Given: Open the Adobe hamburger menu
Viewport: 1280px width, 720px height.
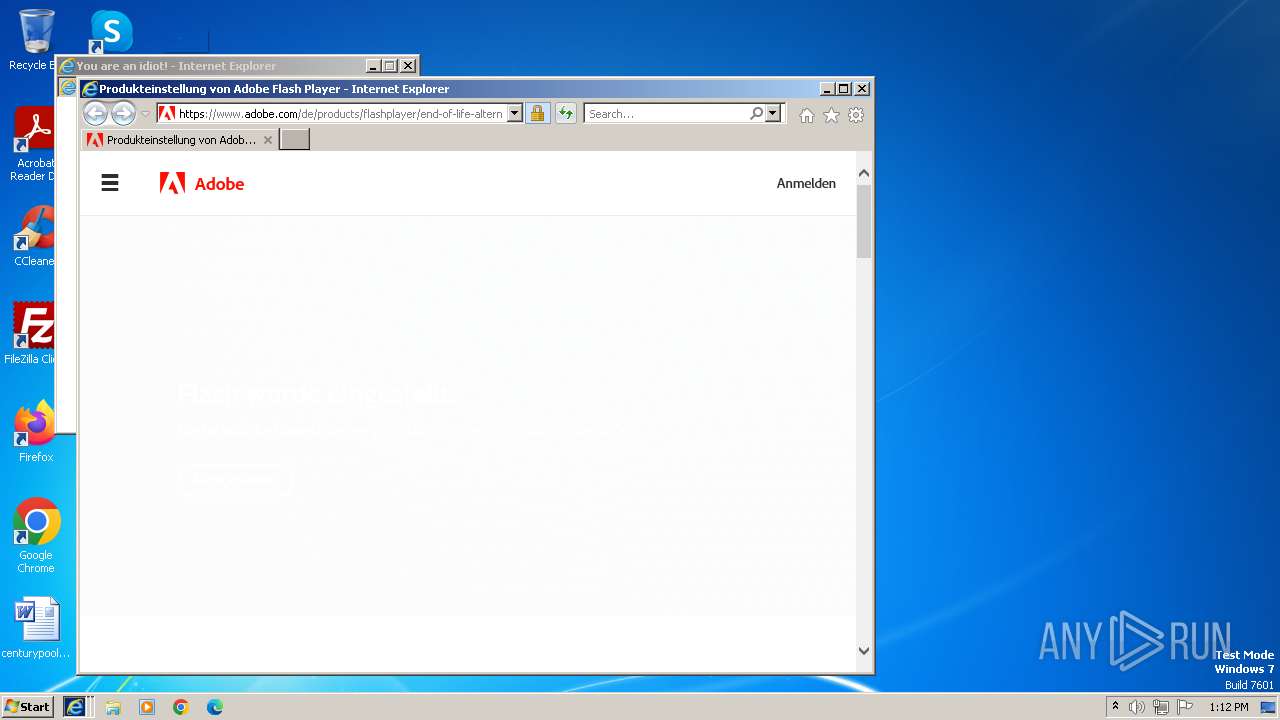Looking at the screenshot, I should (110, 183).
